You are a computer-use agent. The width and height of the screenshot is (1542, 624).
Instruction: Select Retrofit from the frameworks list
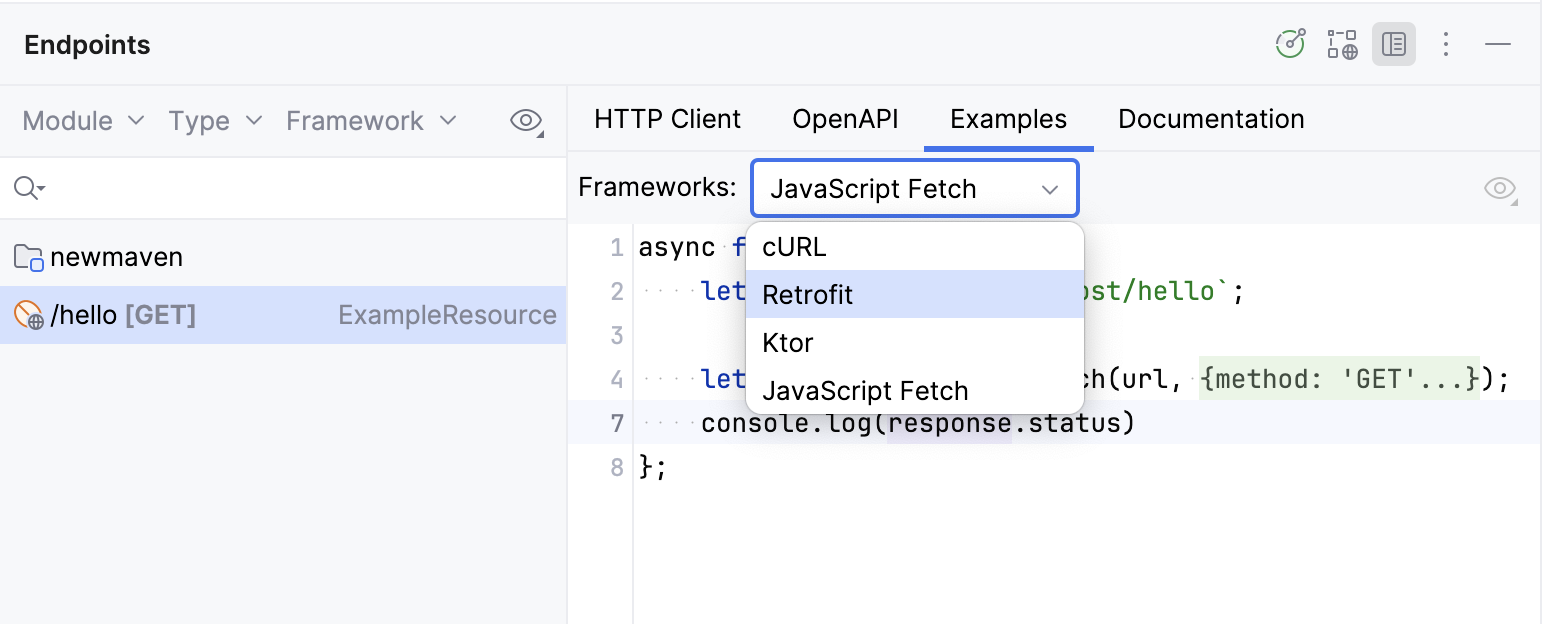point(807,295)
